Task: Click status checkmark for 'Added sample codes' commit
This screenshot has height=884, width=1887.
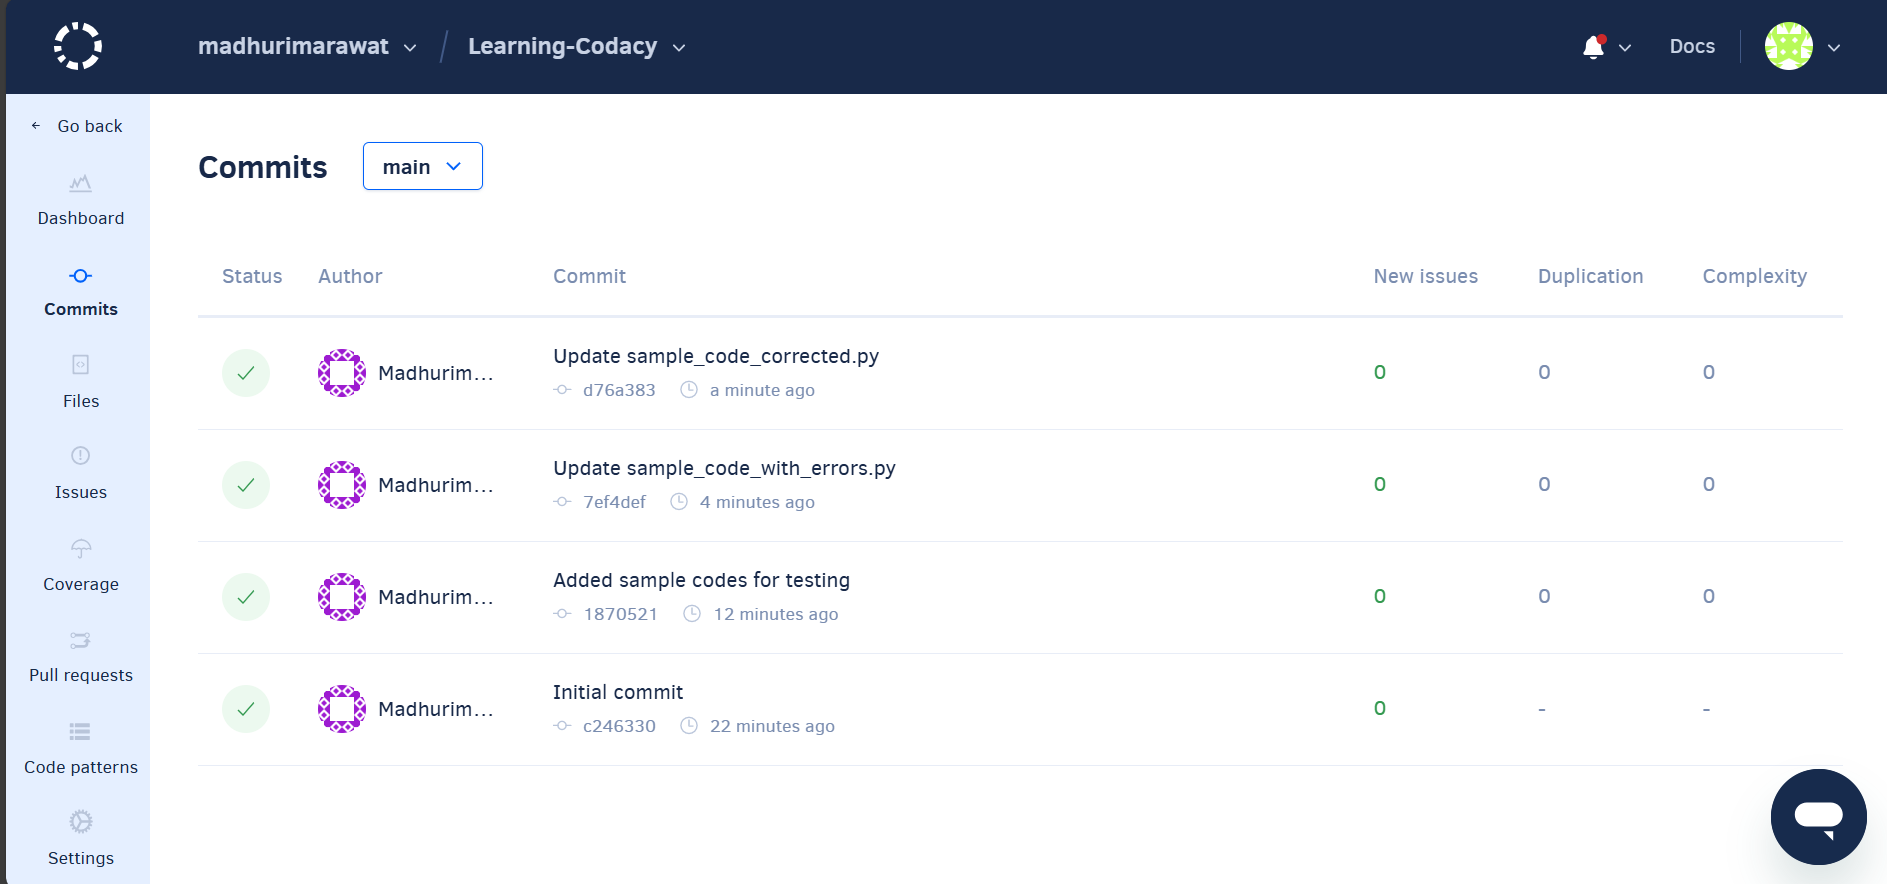Action: pyautogui.click(x=246, y=597)
